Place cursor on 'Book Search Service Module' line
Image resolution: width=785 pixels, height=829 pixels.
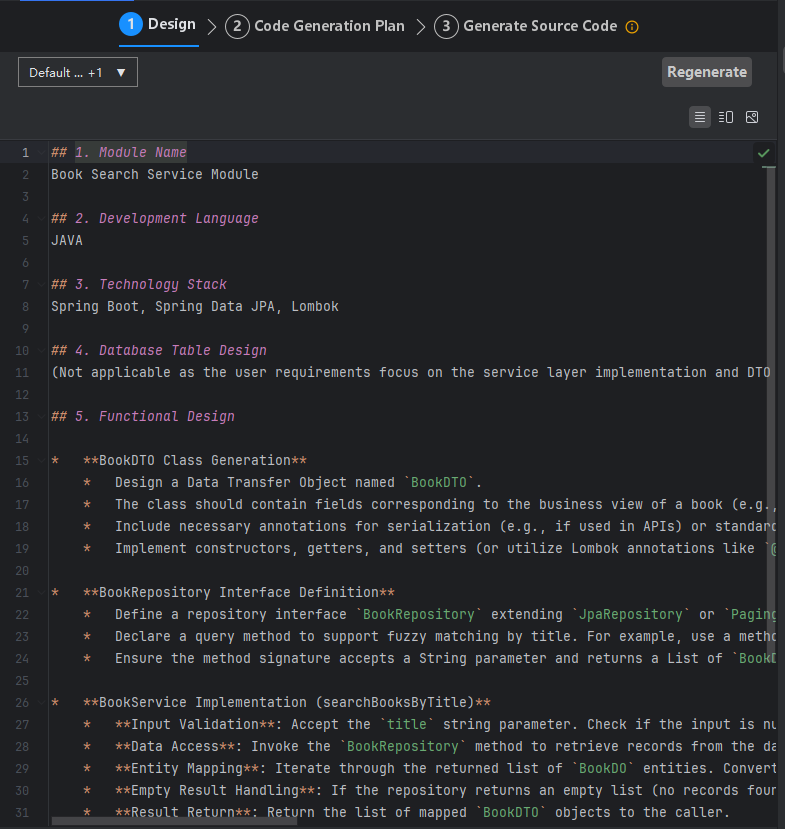(155, 174)
